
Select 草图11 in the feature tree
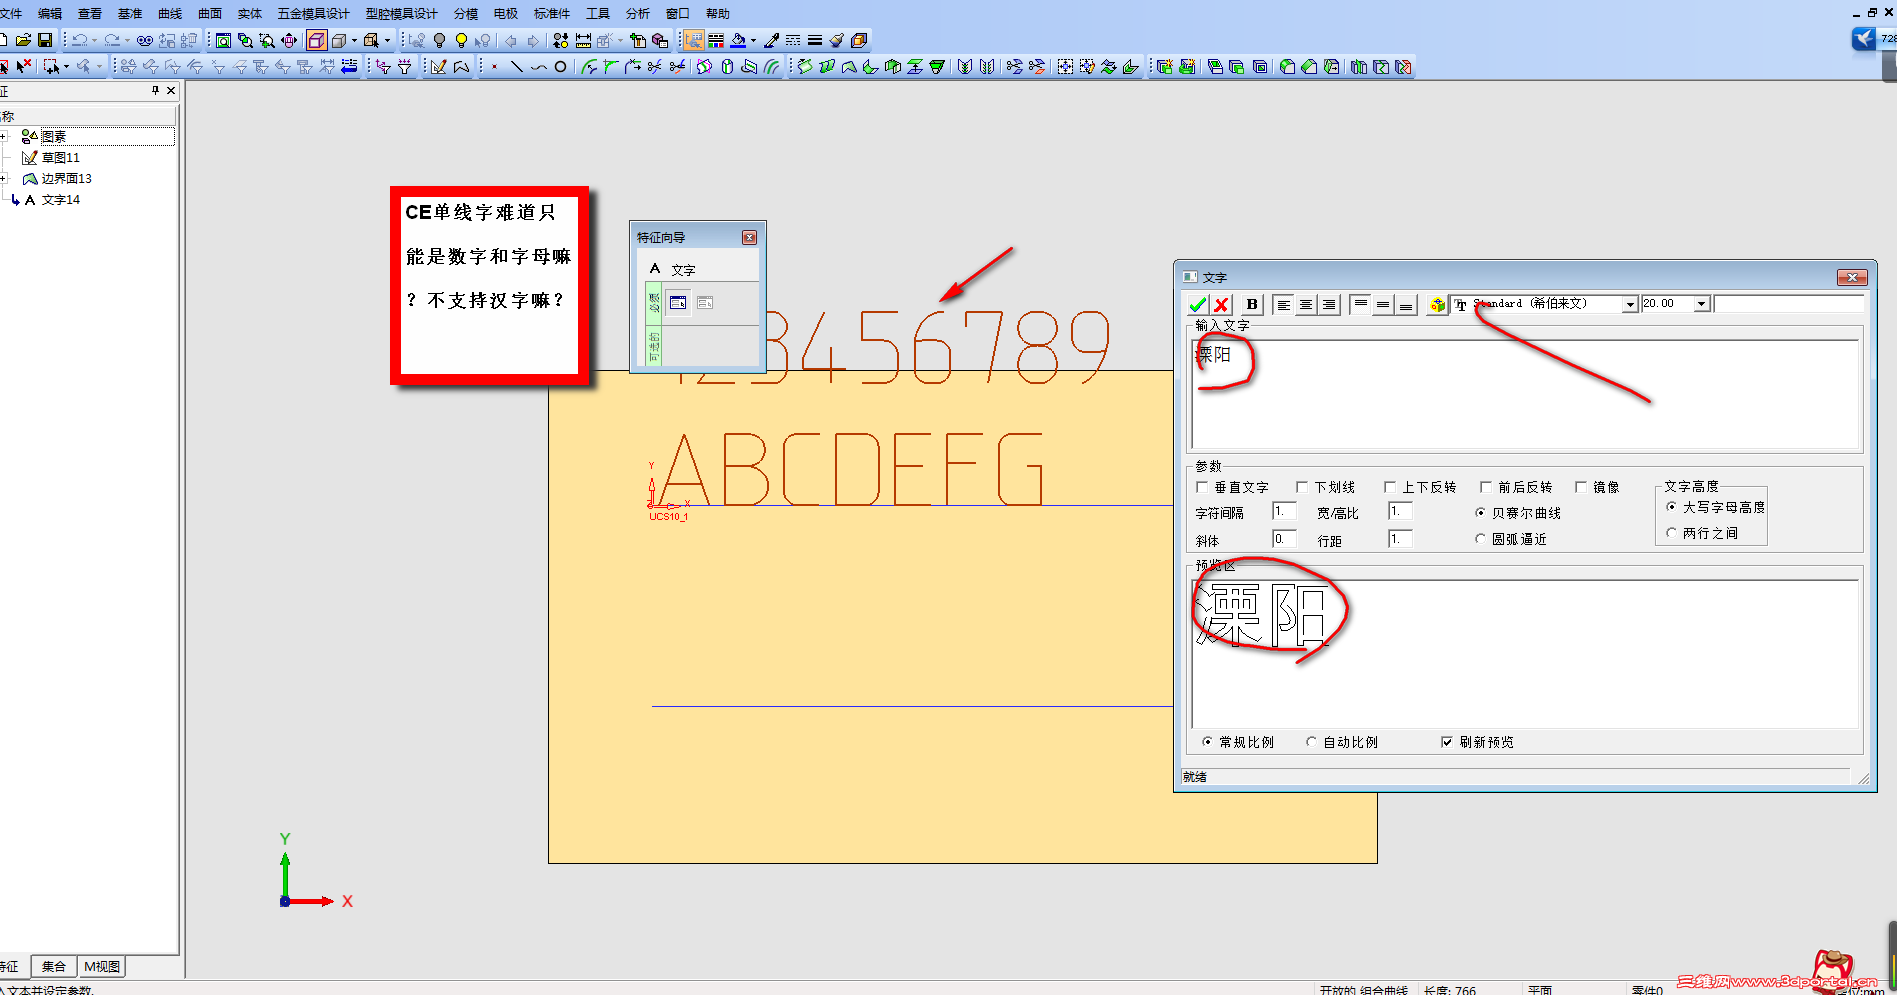61,157
